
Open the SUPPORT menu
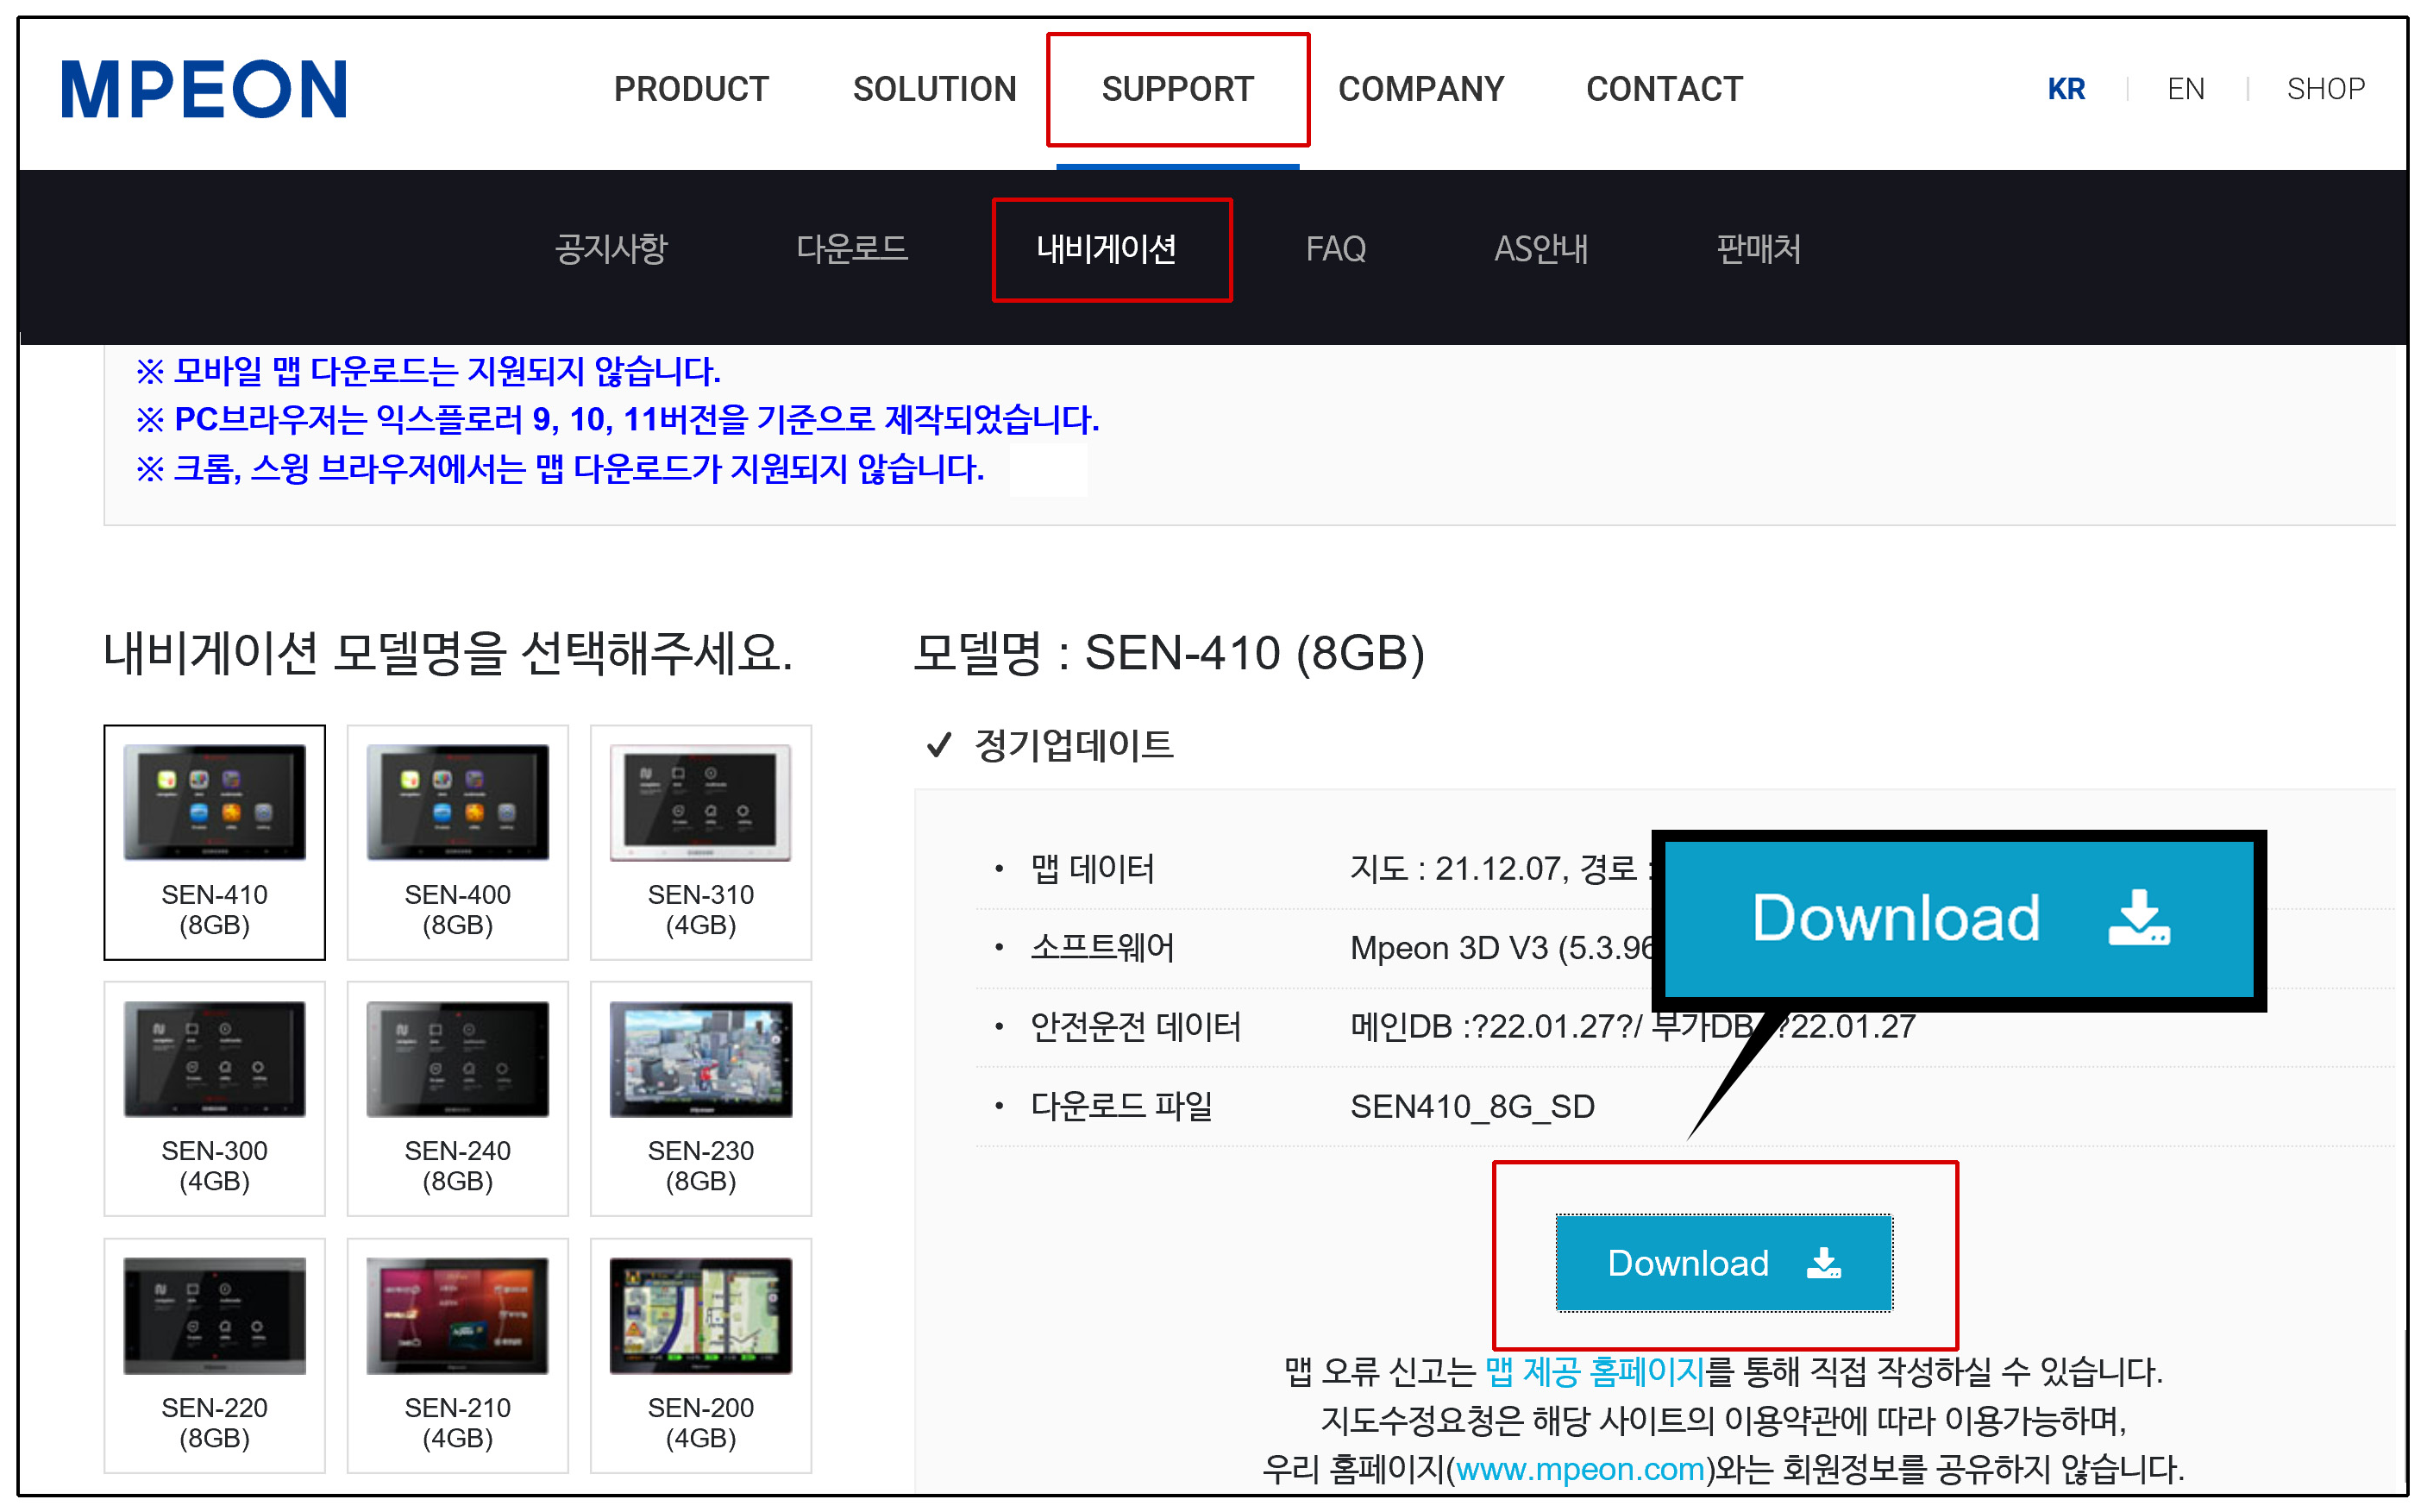1177,89
